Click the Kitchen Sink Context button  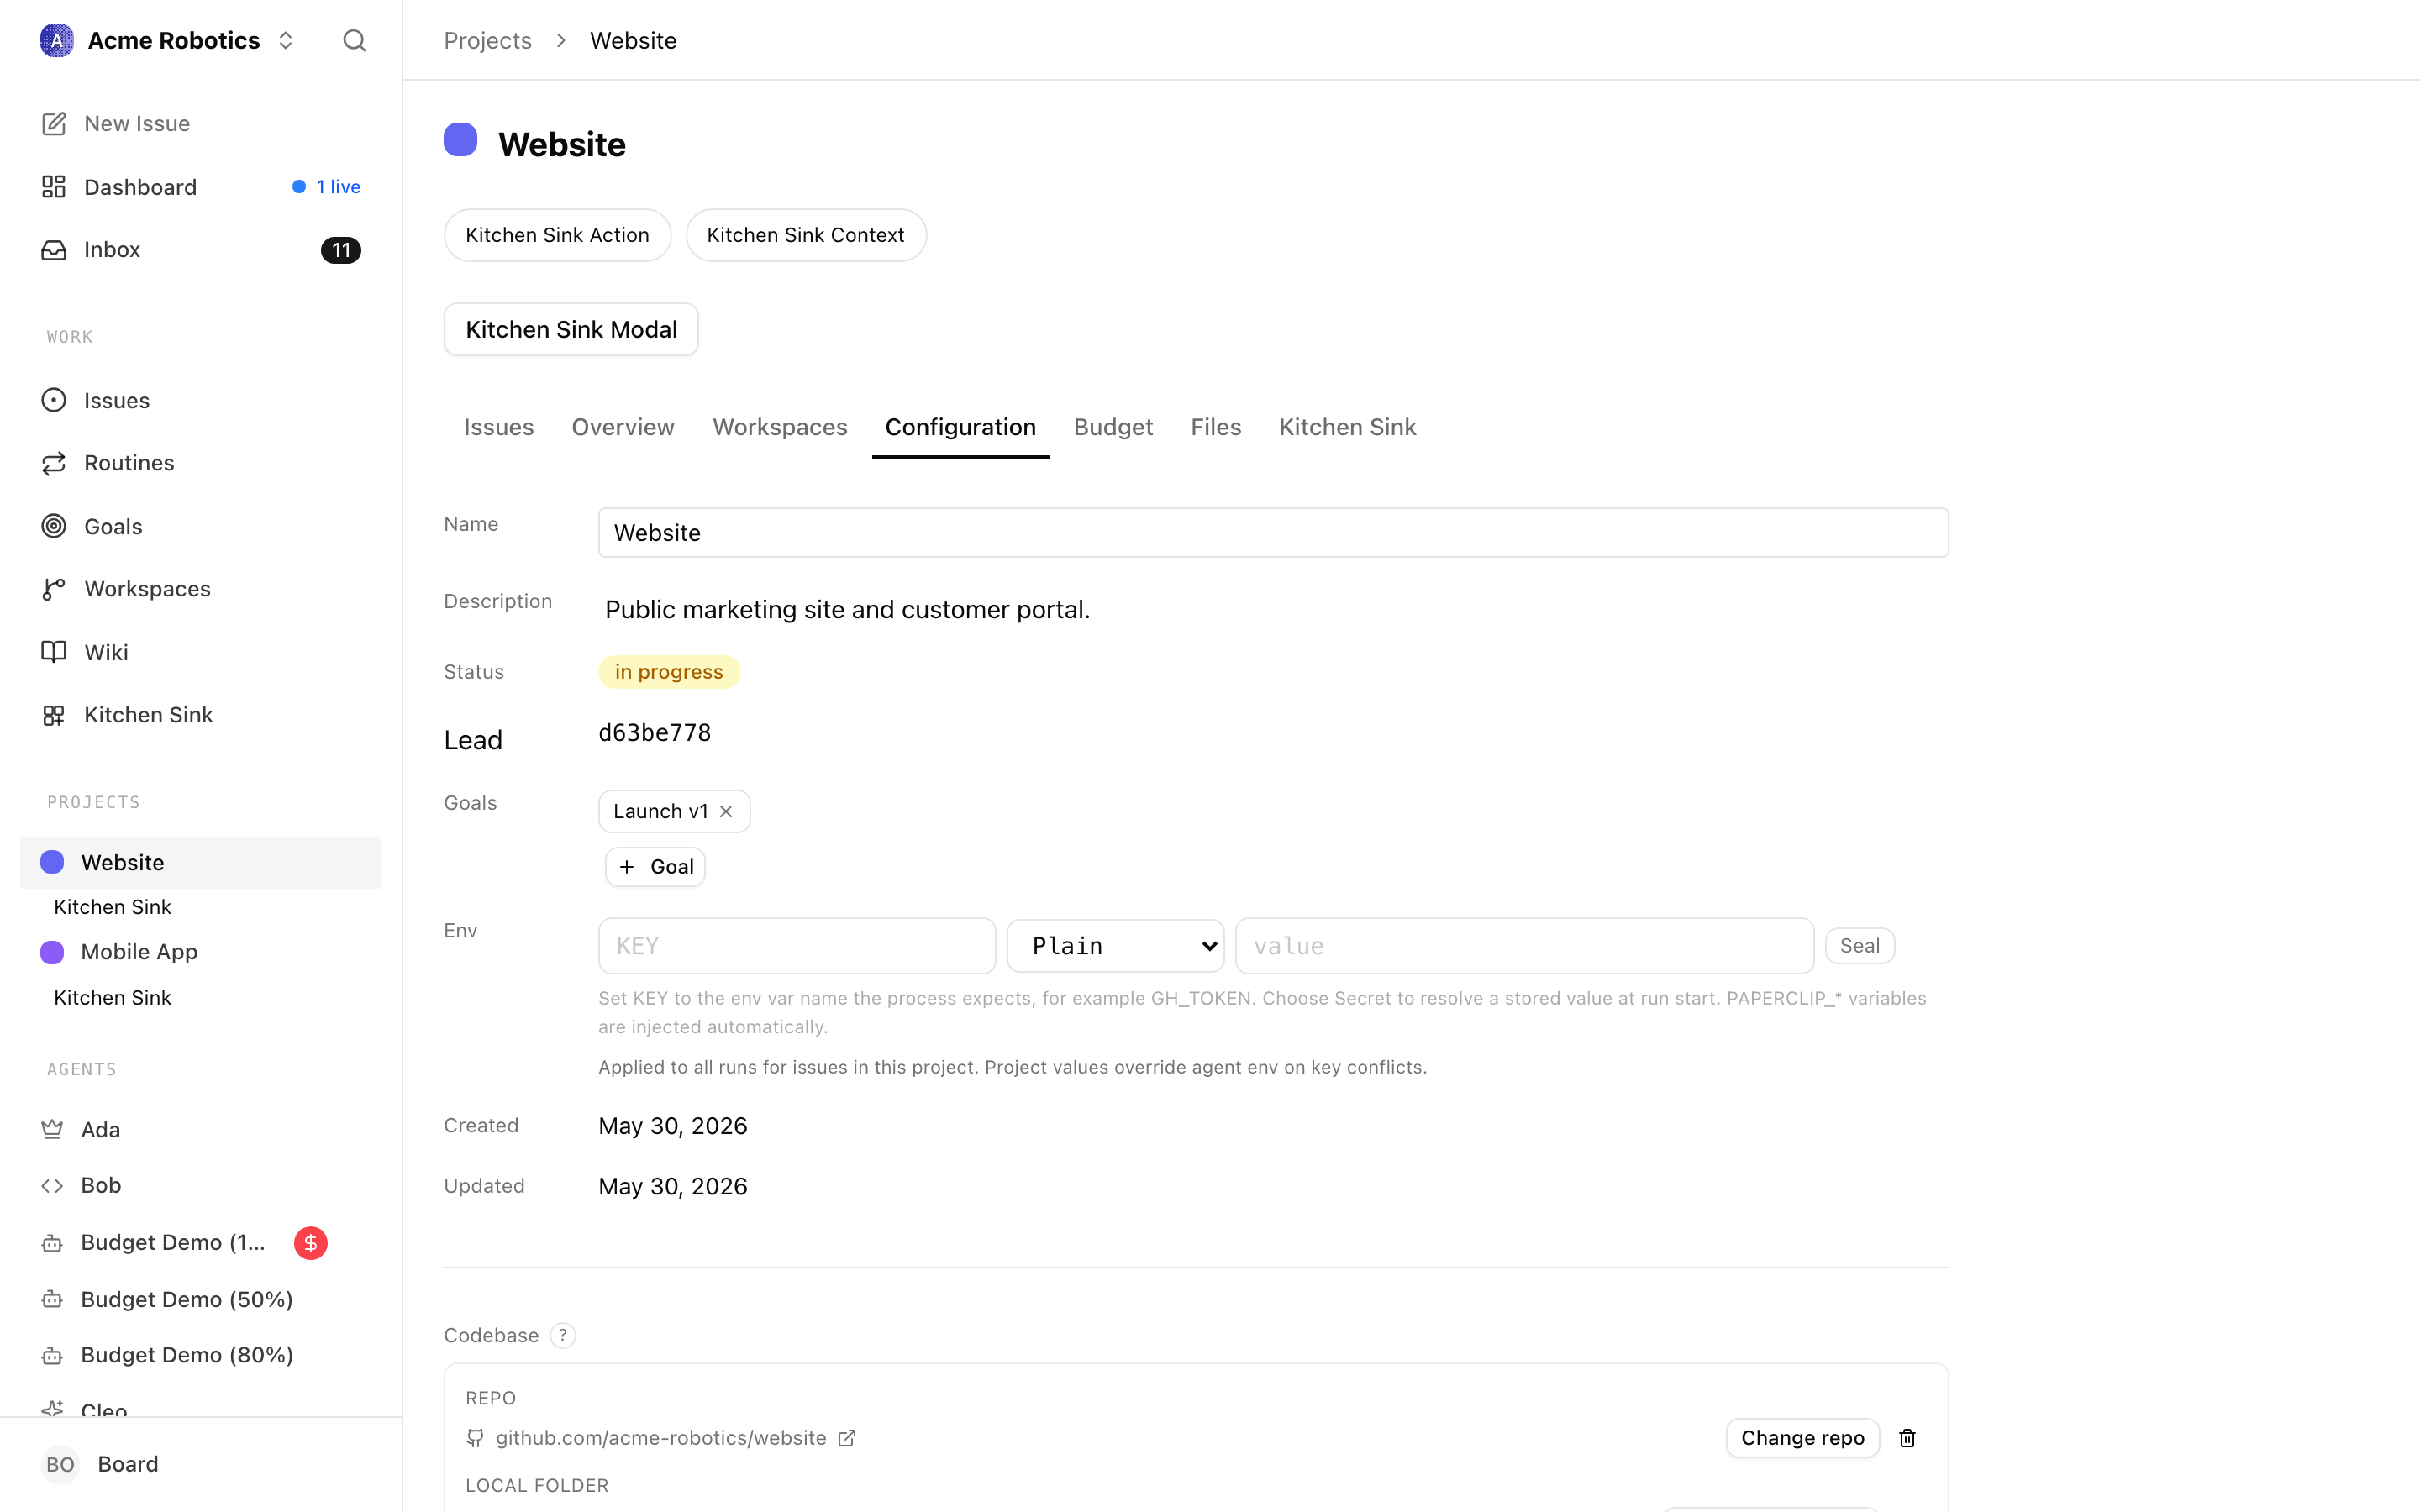coord(806,235)
